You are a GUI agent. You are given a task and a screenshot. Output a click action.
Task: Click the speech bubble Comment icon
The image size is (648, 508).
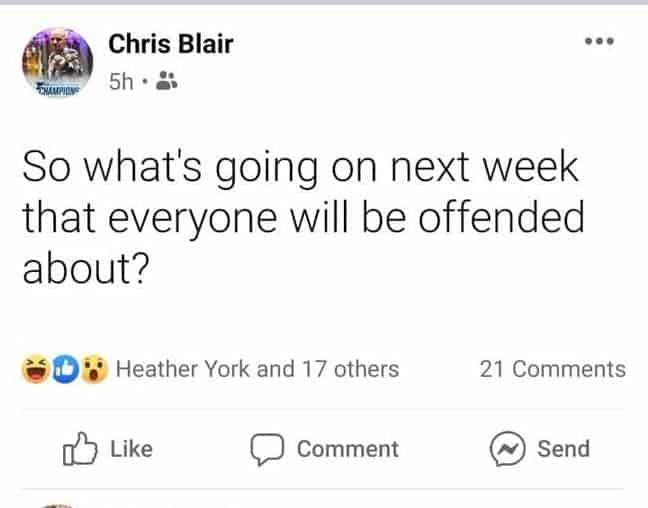(x=268, y=449)
